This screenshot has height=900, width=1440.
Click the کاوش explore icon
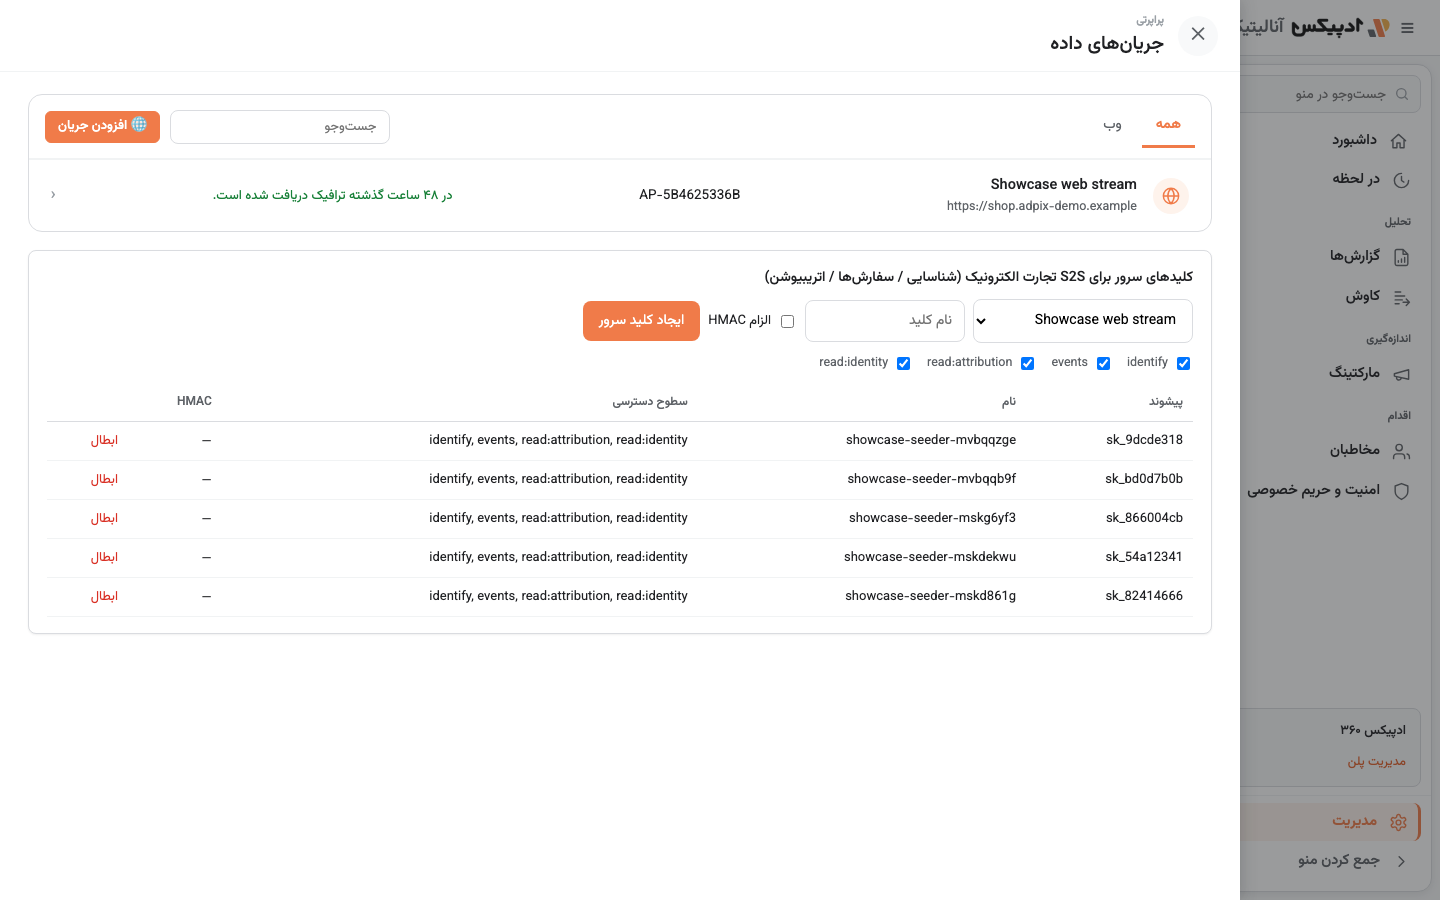[1401, 297]
